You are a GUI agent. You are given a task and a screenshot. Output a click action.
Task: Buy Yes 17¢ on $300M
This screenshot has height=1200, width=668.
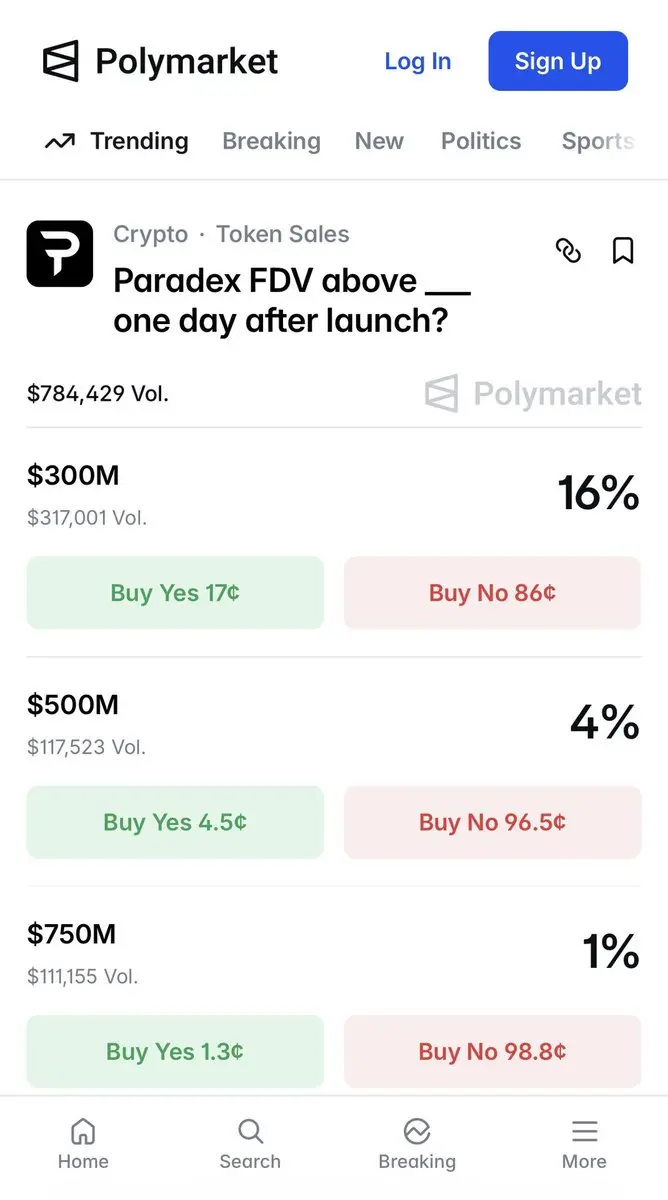(175, 593)
